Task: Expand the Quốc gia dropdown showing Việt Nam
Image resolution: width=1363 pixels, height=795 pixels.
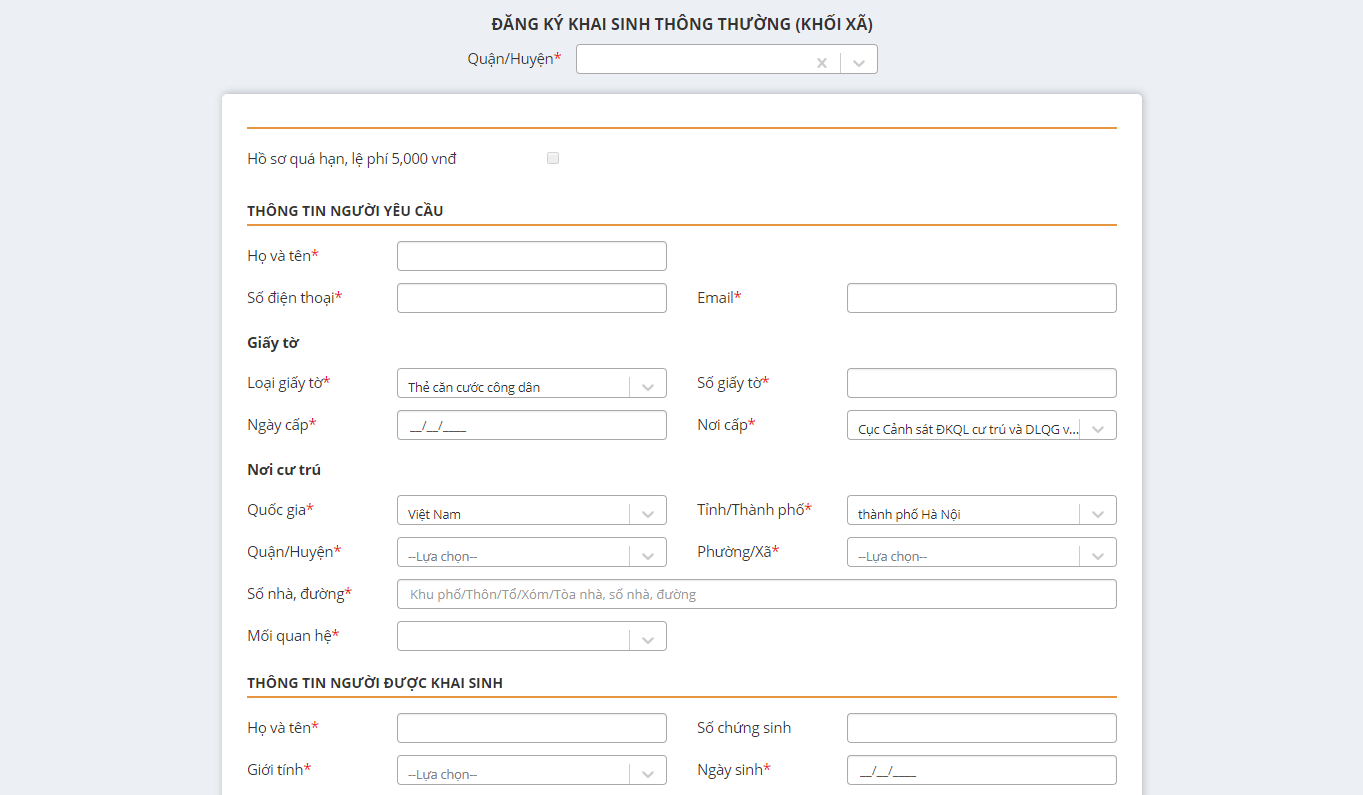Action: coord(647,513)
